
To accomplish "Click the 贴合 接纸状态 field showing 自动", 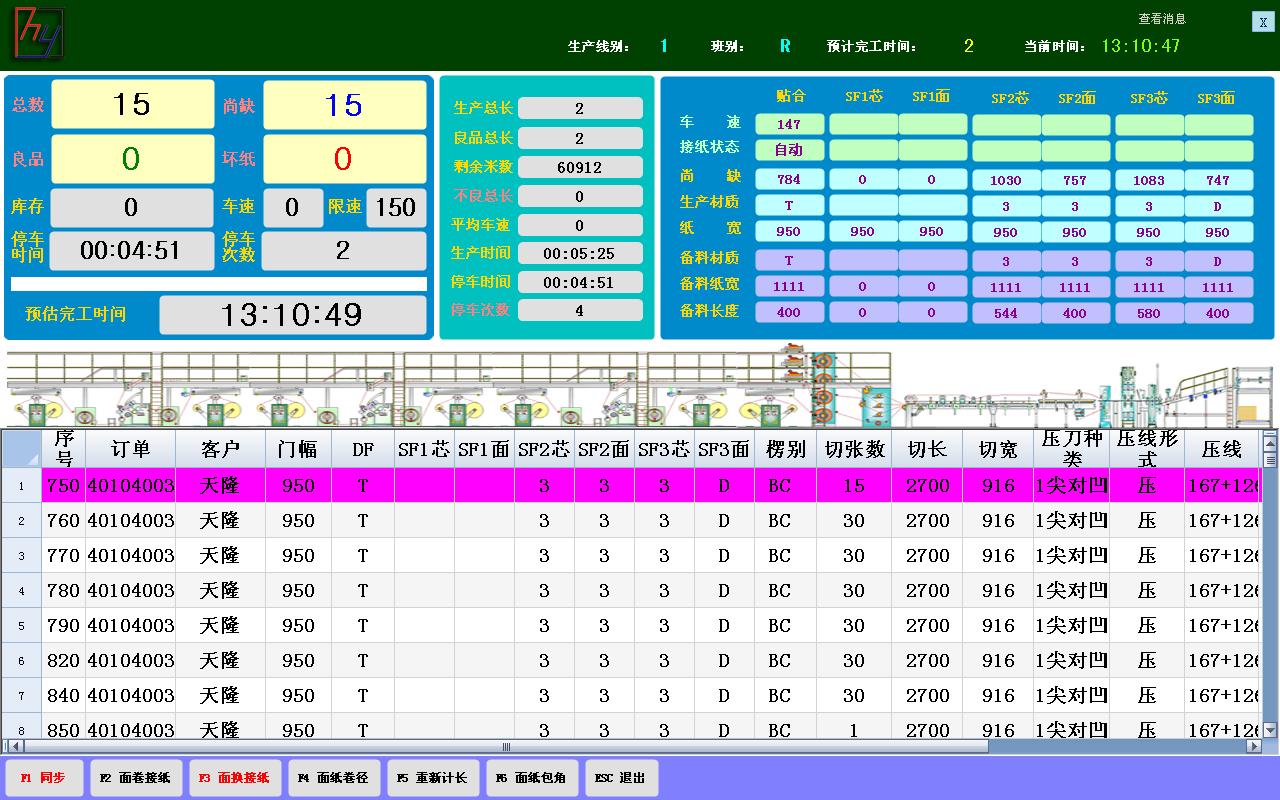I will [789, 151].
